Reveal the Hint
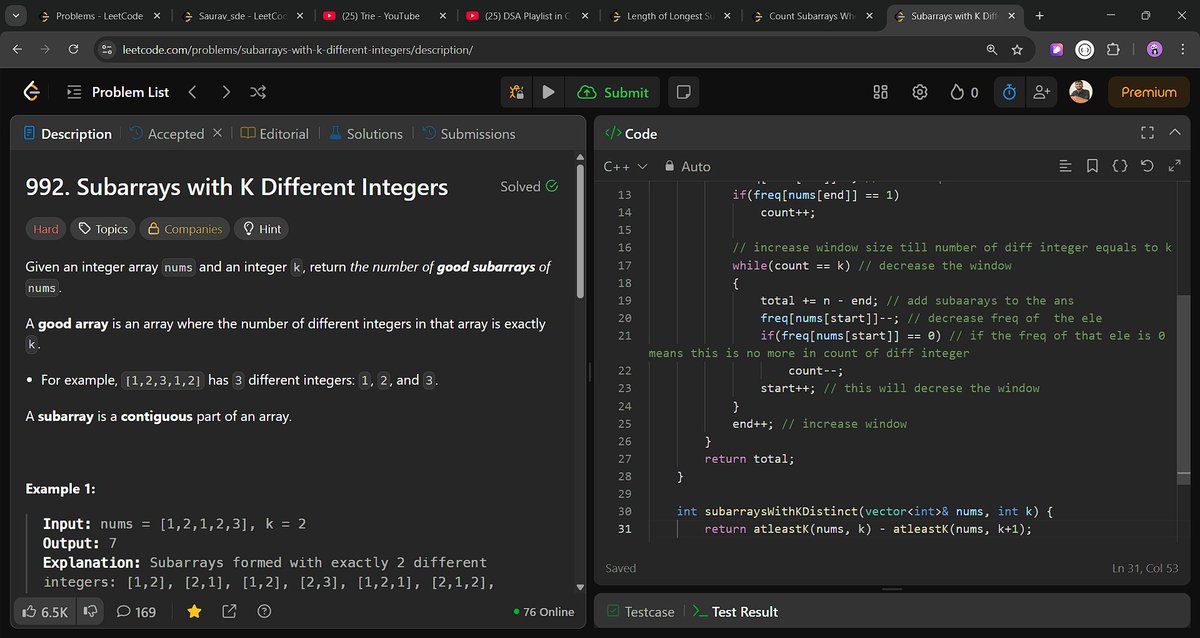This screenshot has height=638, width=1200. click(x=260, y=229)
